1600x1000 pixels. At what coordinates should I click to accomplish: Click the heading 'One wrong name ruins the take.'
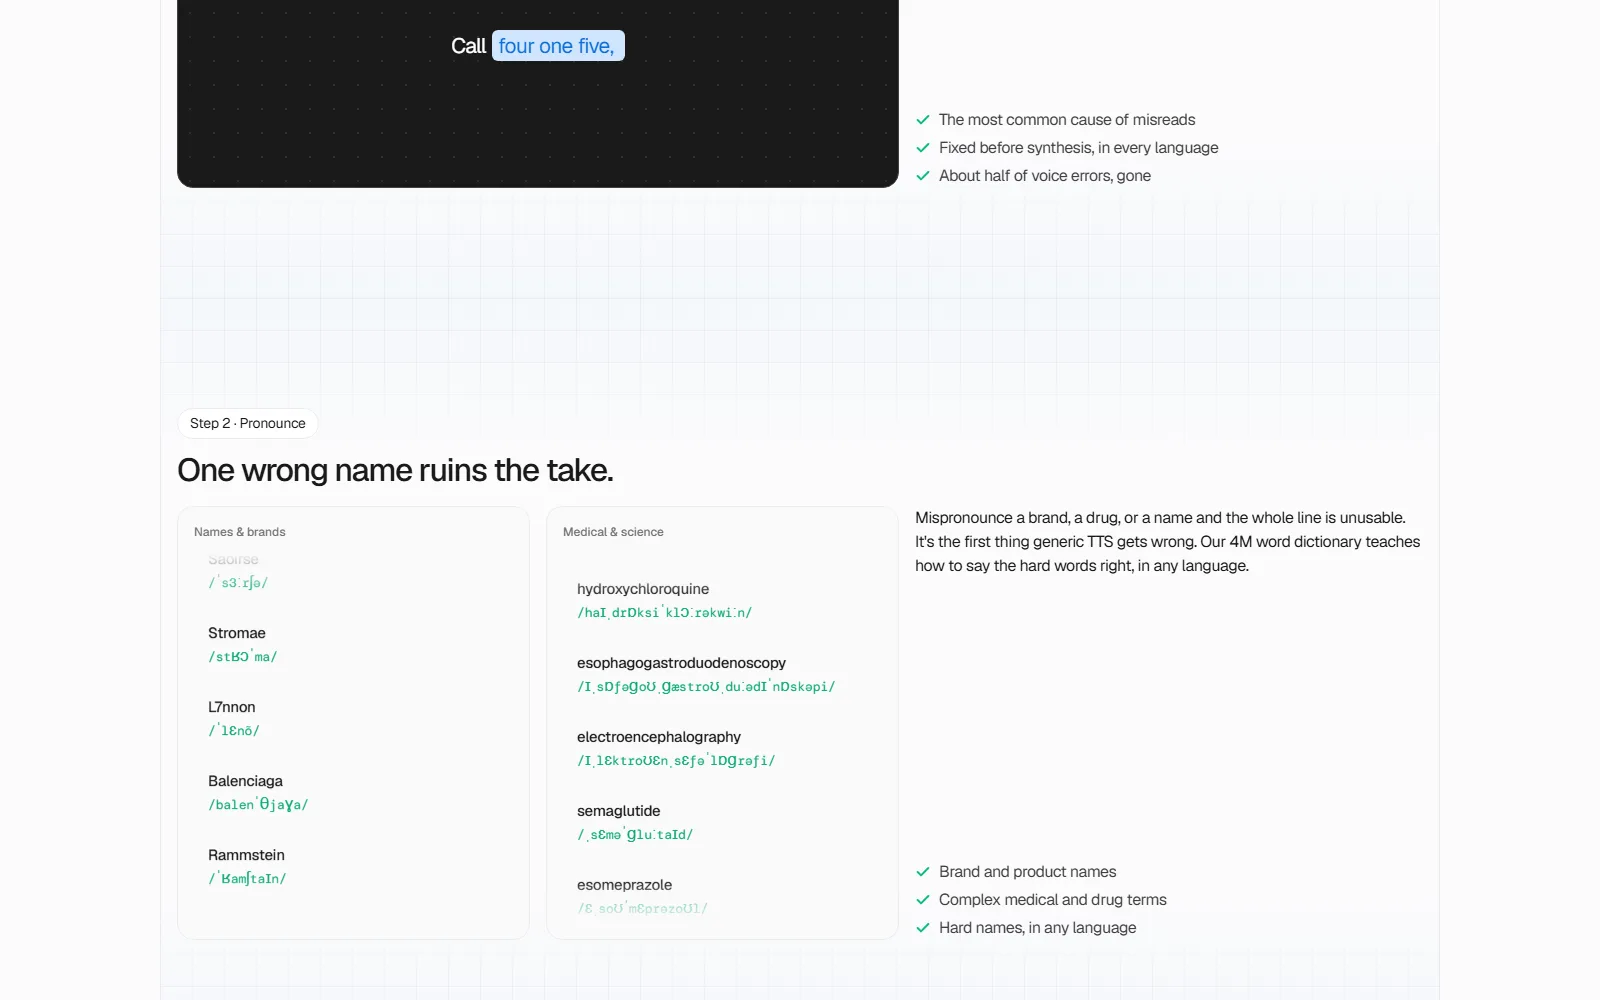[x=395, y=470]
